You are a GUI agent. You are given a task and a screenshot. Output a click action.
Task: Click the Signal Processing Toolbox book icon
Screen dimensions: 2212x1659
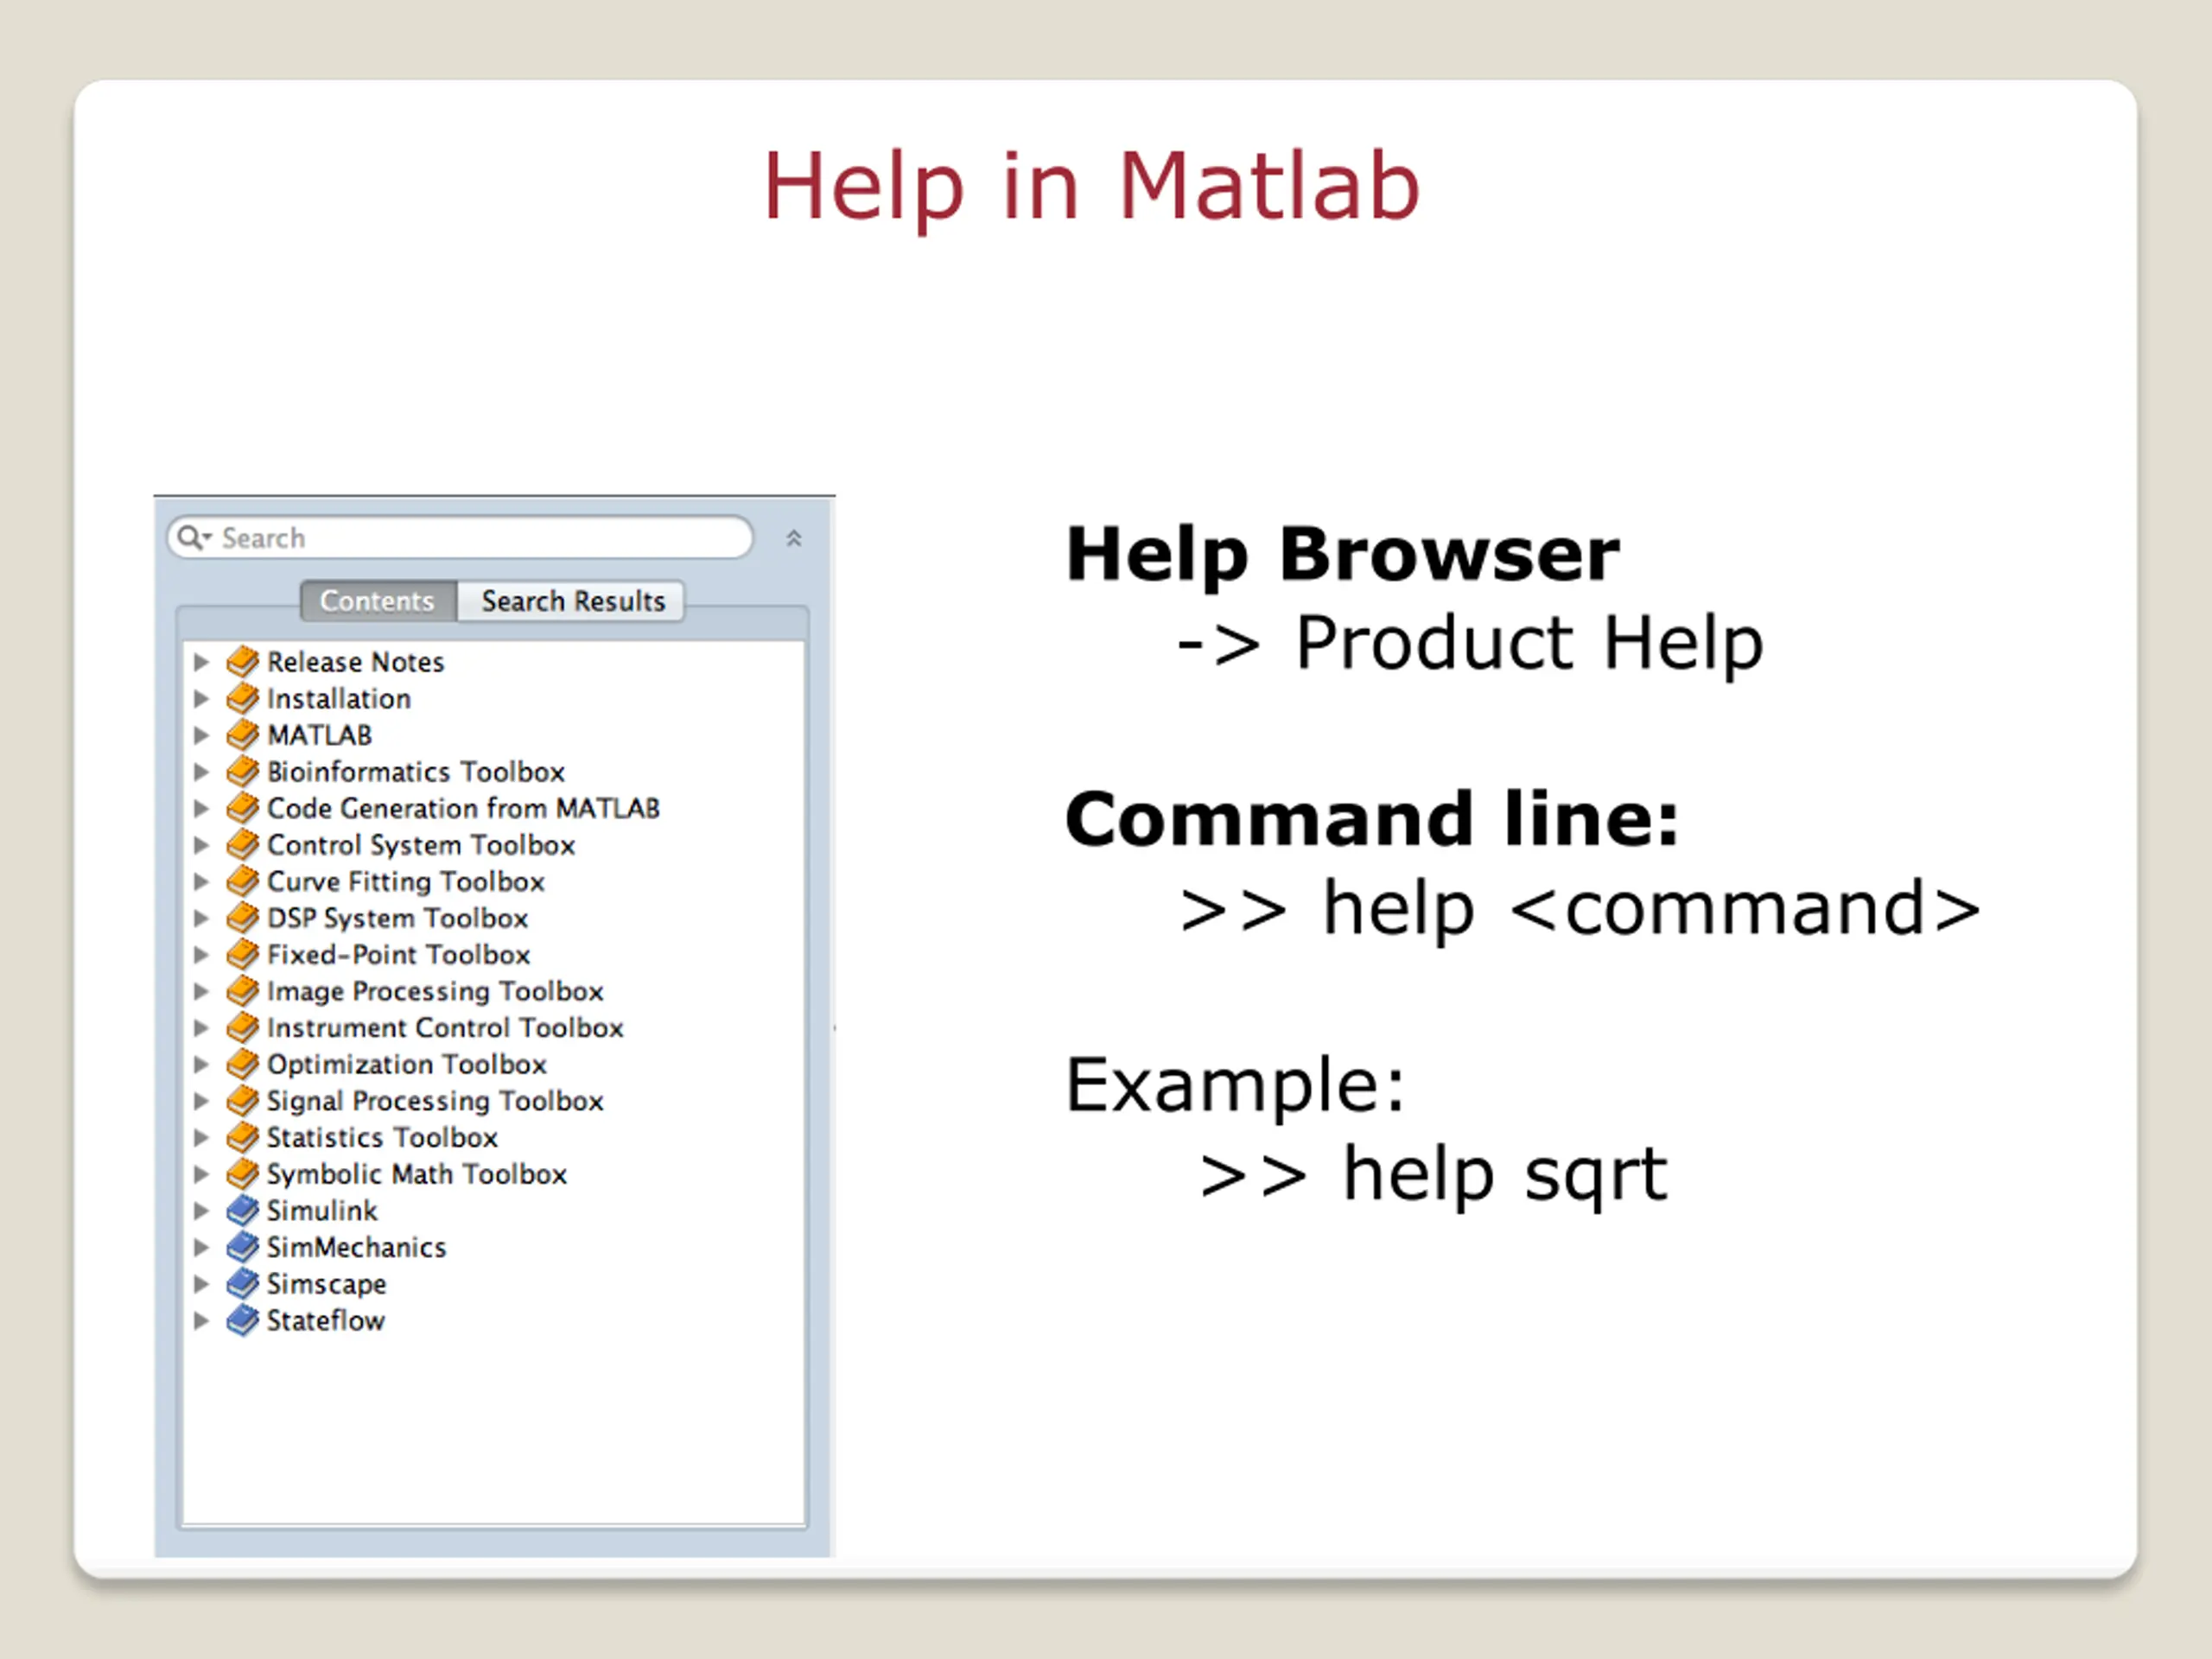pos(242,1100)
